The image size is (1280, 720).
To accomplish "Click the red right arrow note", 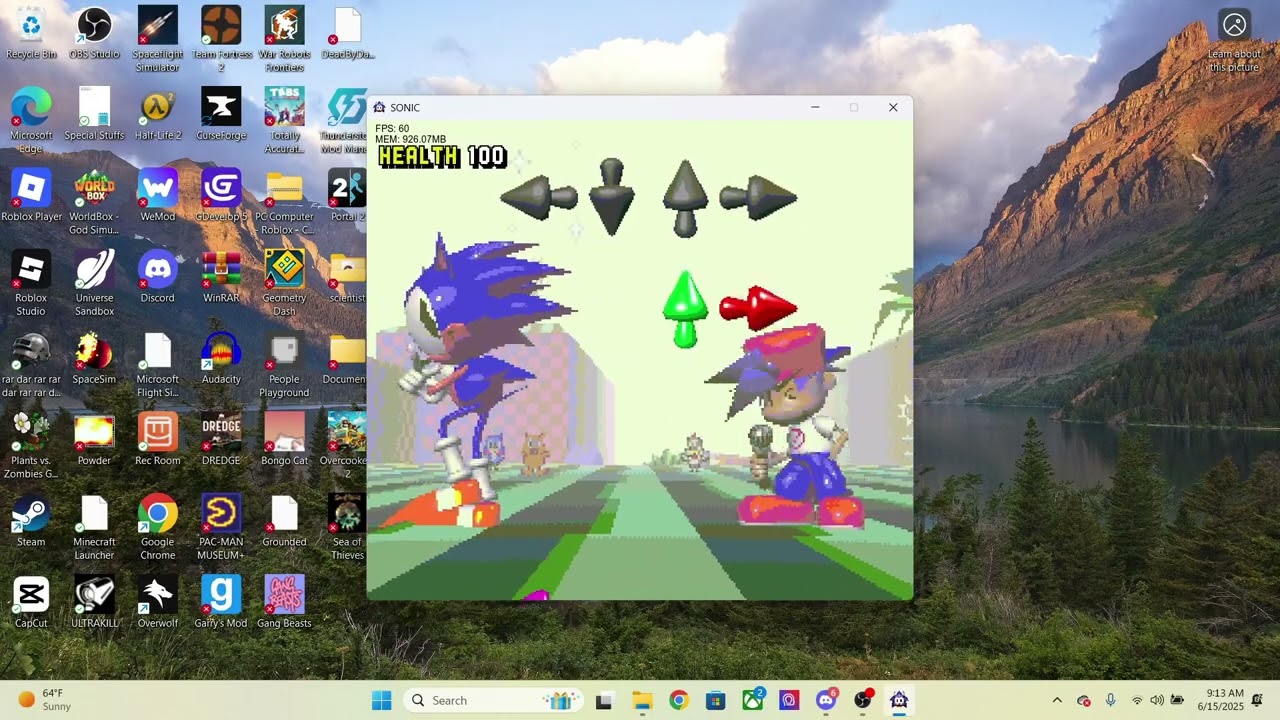I will point(758,308).
